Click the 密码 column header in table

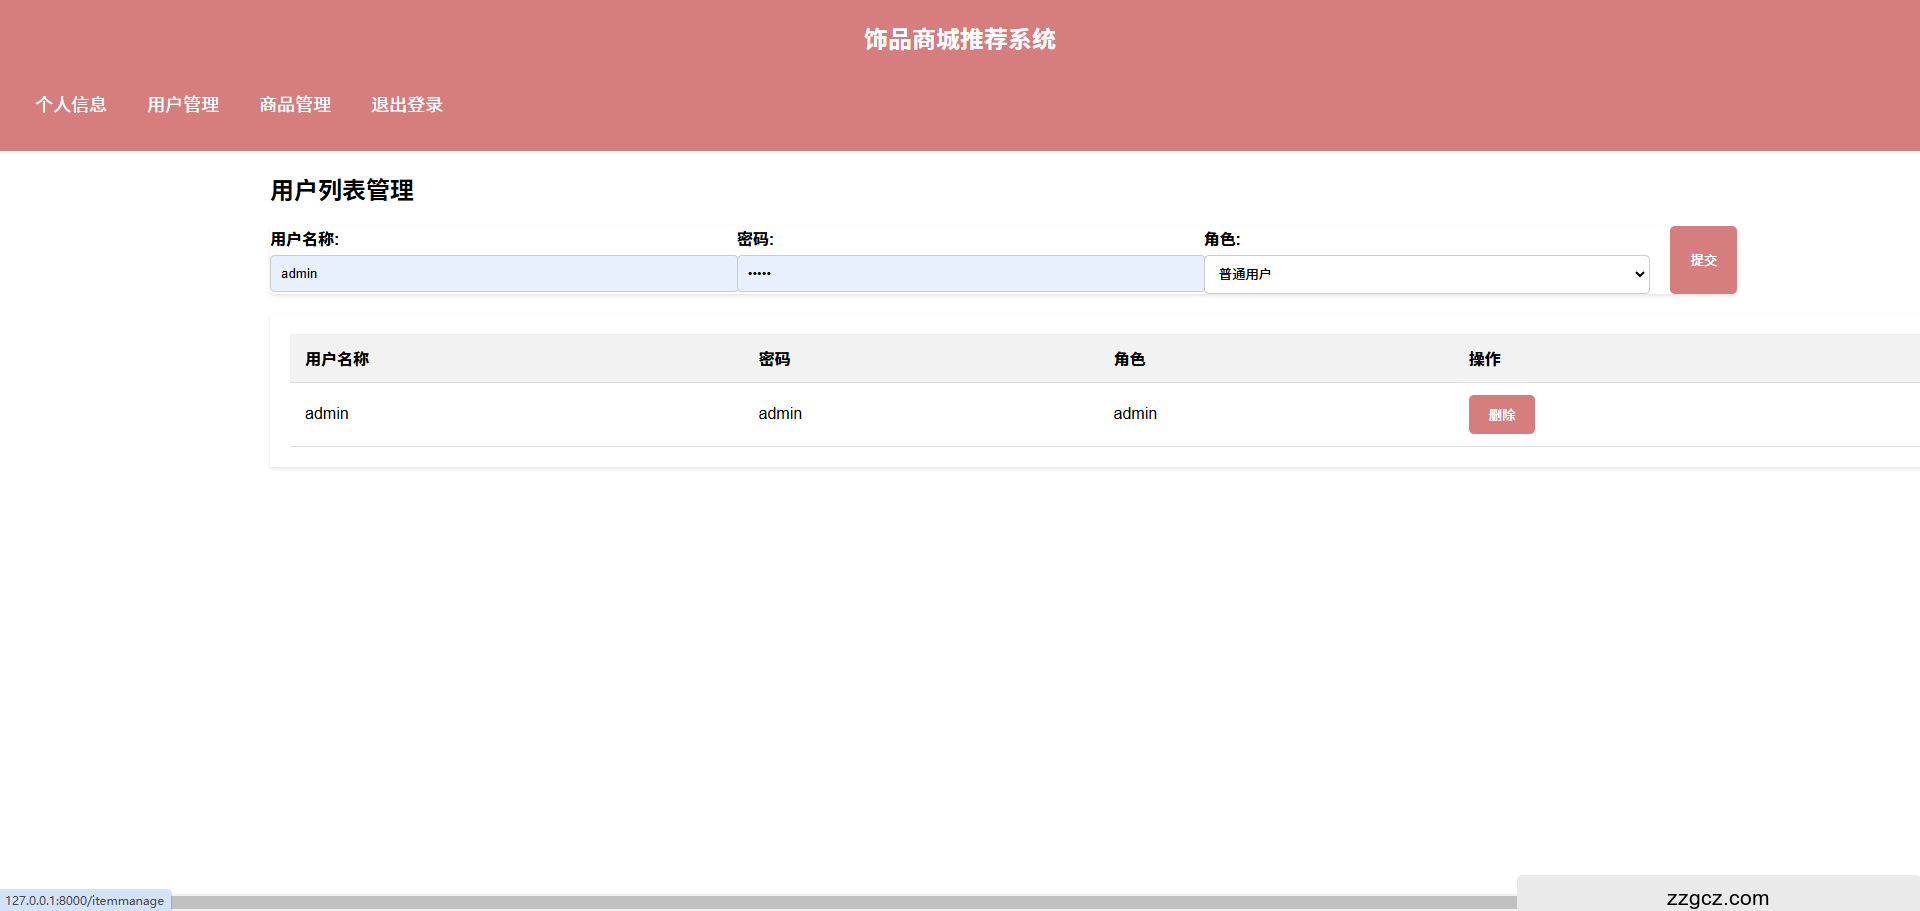point(774,358)
